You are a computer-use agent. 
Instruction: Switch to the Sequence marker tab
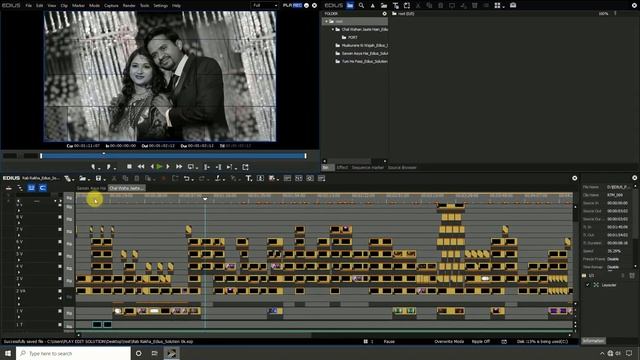[x=368, y=167]
